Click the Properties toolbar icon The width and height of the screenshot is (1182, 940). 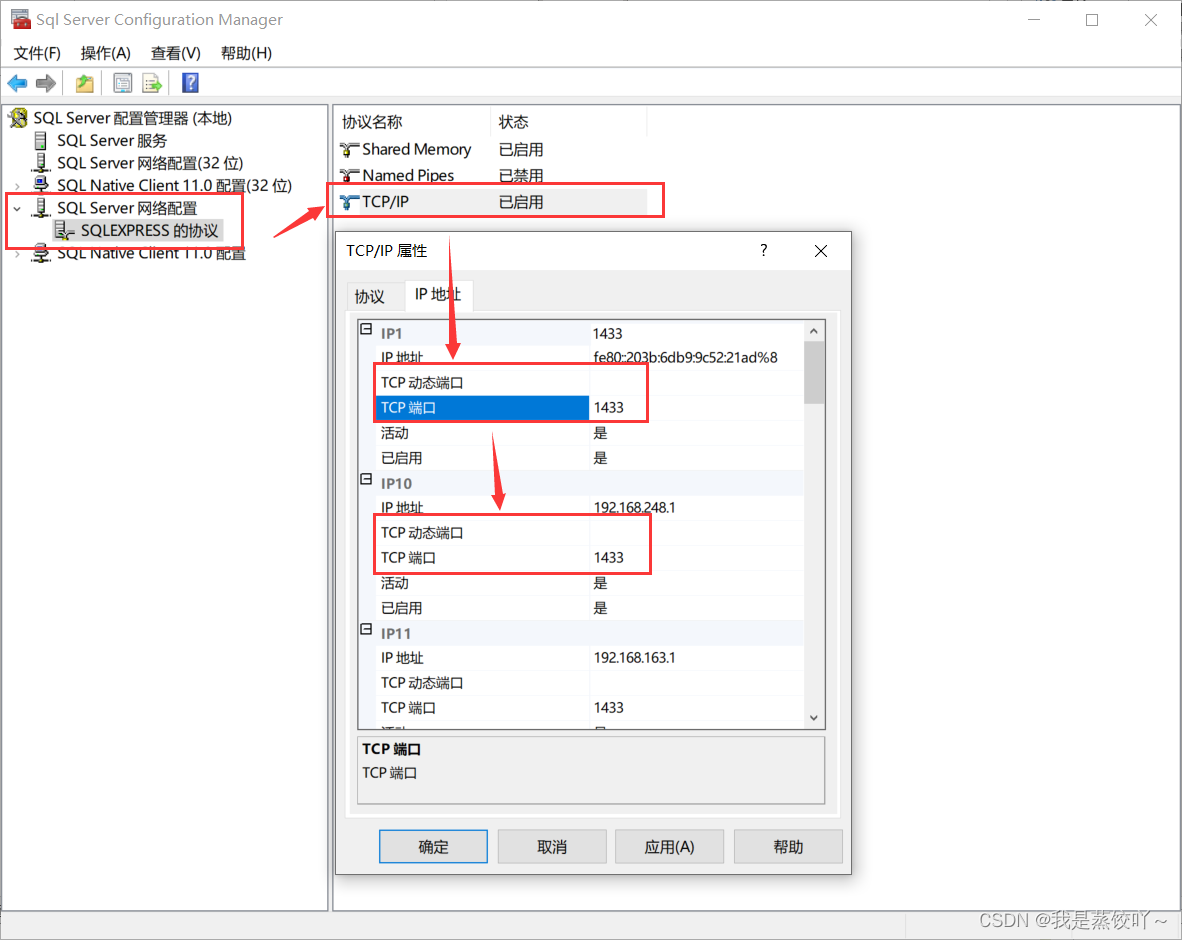122,83
